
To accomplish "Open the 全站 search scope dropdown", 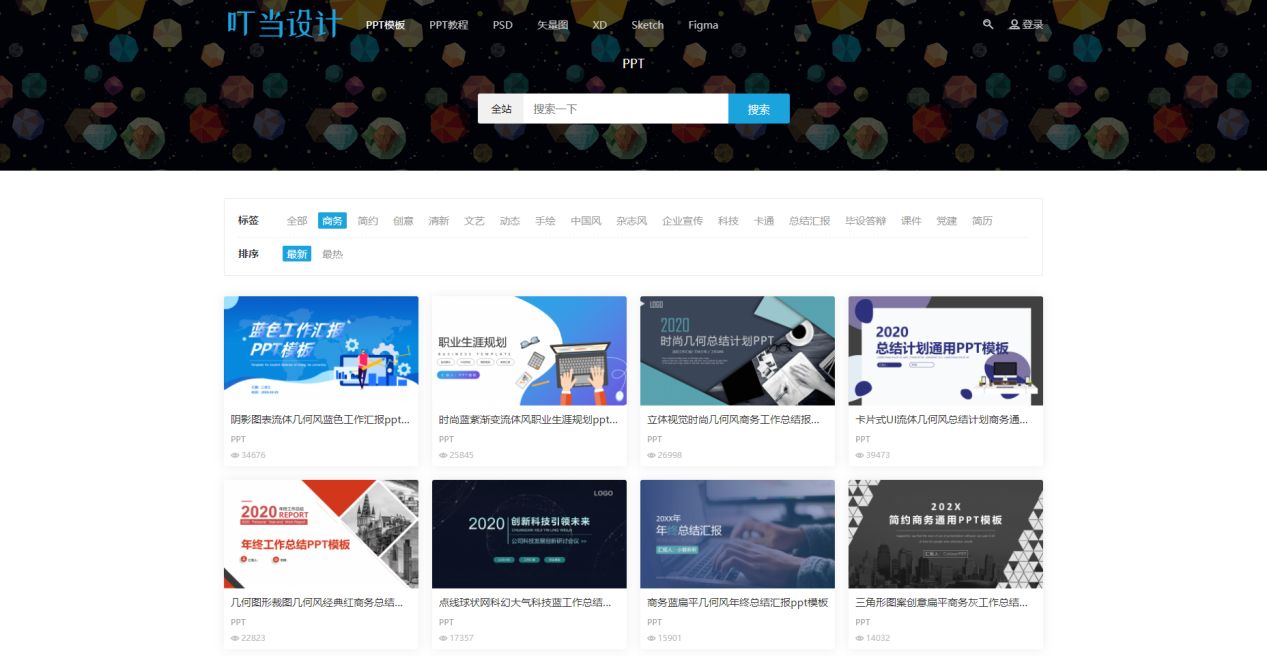I will click(501, 107).
